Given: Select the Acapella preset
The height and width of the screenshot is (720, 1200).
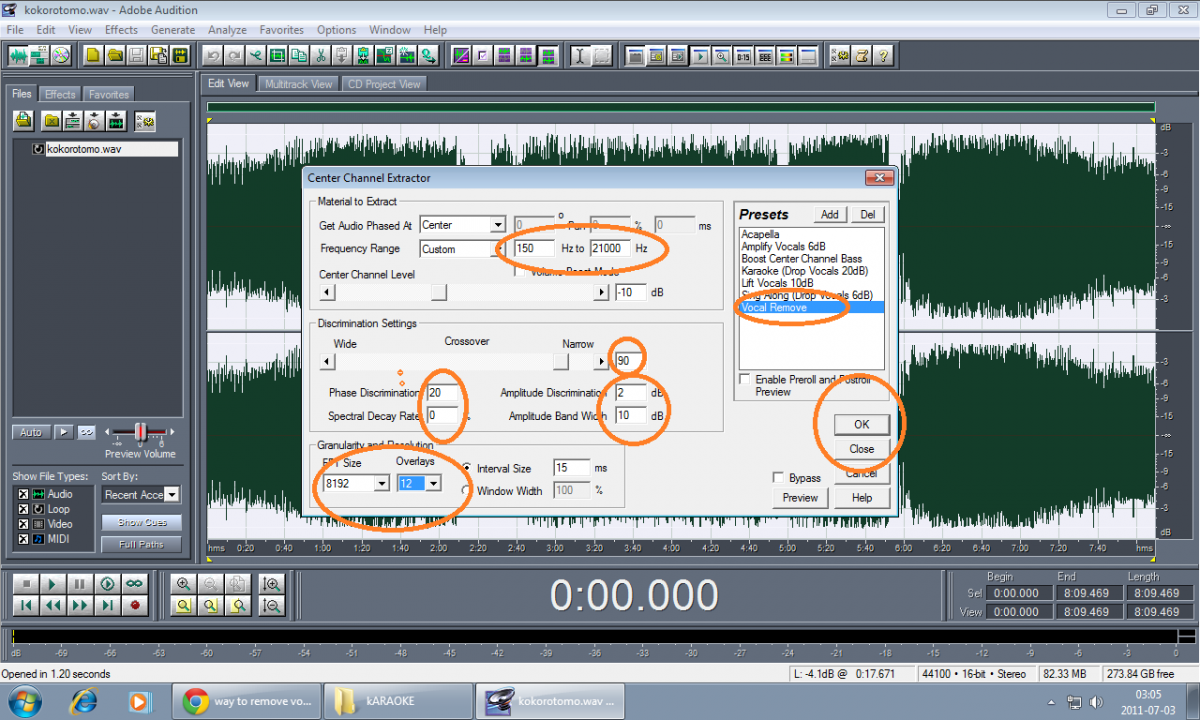Looking at the screenshot, I should [x=760, y=234].
